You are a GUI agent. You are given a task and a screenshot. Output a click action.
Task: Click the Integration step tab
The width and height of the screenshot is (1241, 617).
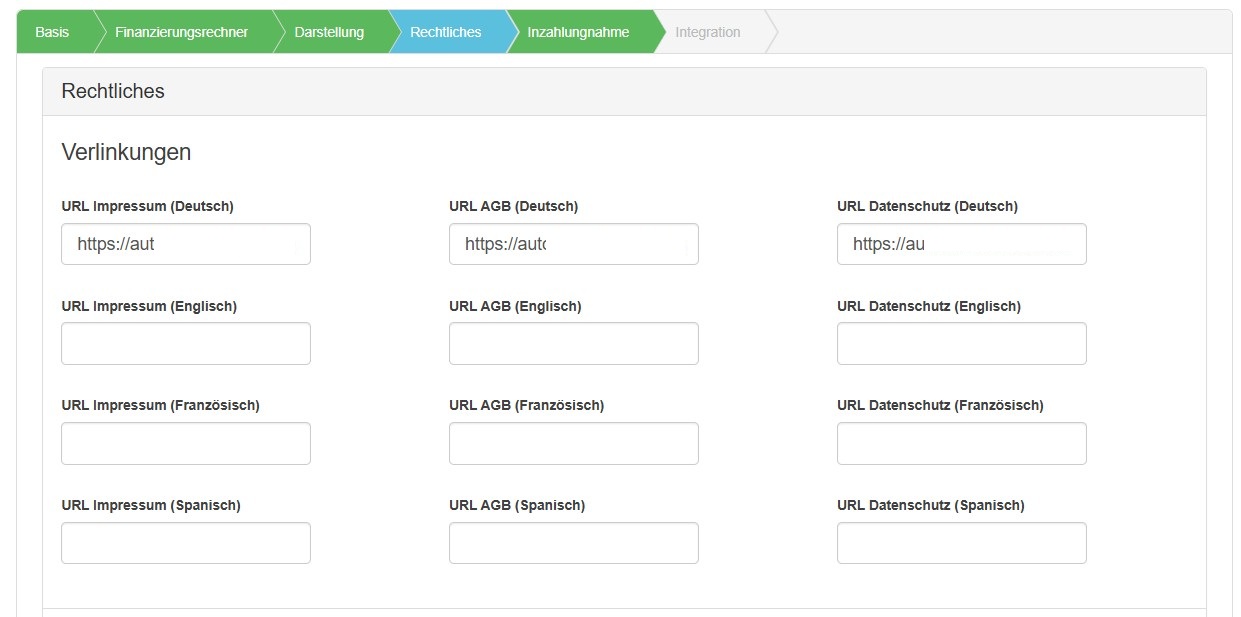pyautogui.click(x=707, y=32)
